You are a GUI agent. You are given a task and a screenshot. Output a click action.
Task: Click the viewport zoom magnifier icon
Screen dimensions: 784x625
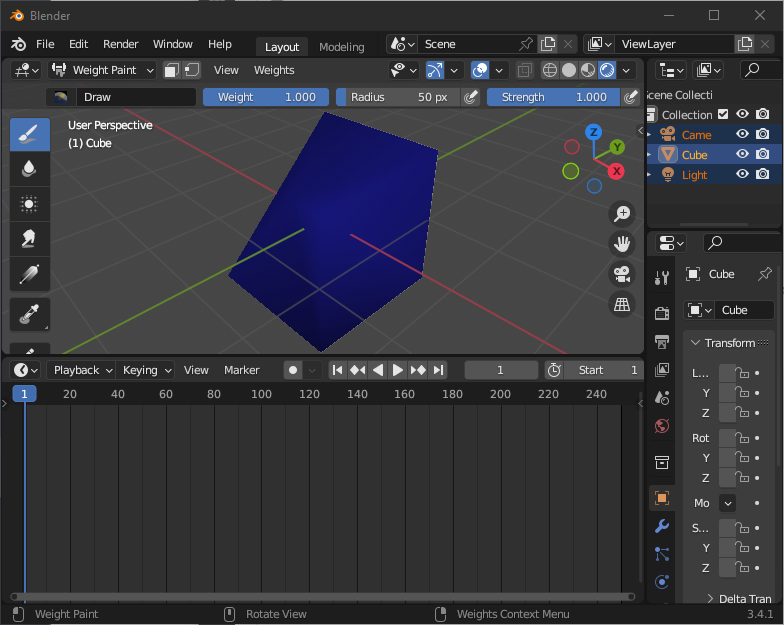tap(622, 213)
